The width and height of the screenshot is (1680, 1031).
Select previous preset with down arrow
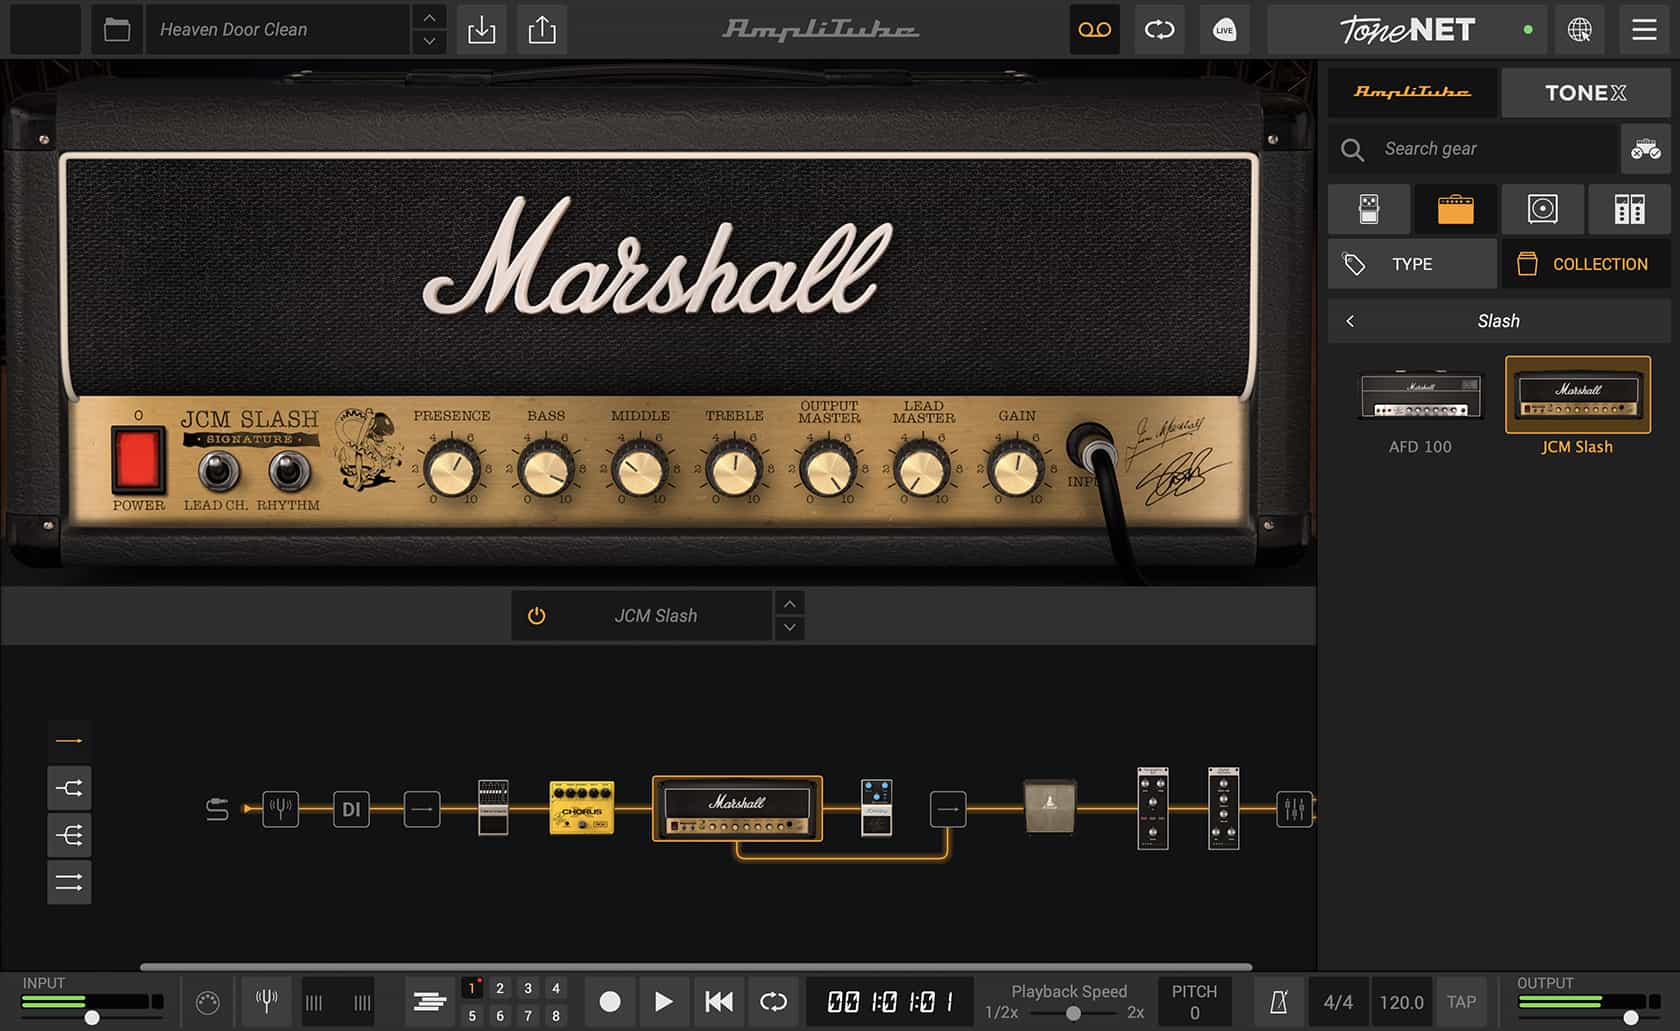tap(429, 42)
